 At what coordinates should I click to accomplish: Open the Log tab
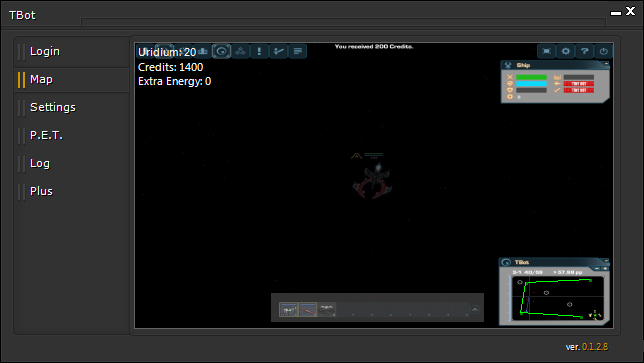click(40, 163)
